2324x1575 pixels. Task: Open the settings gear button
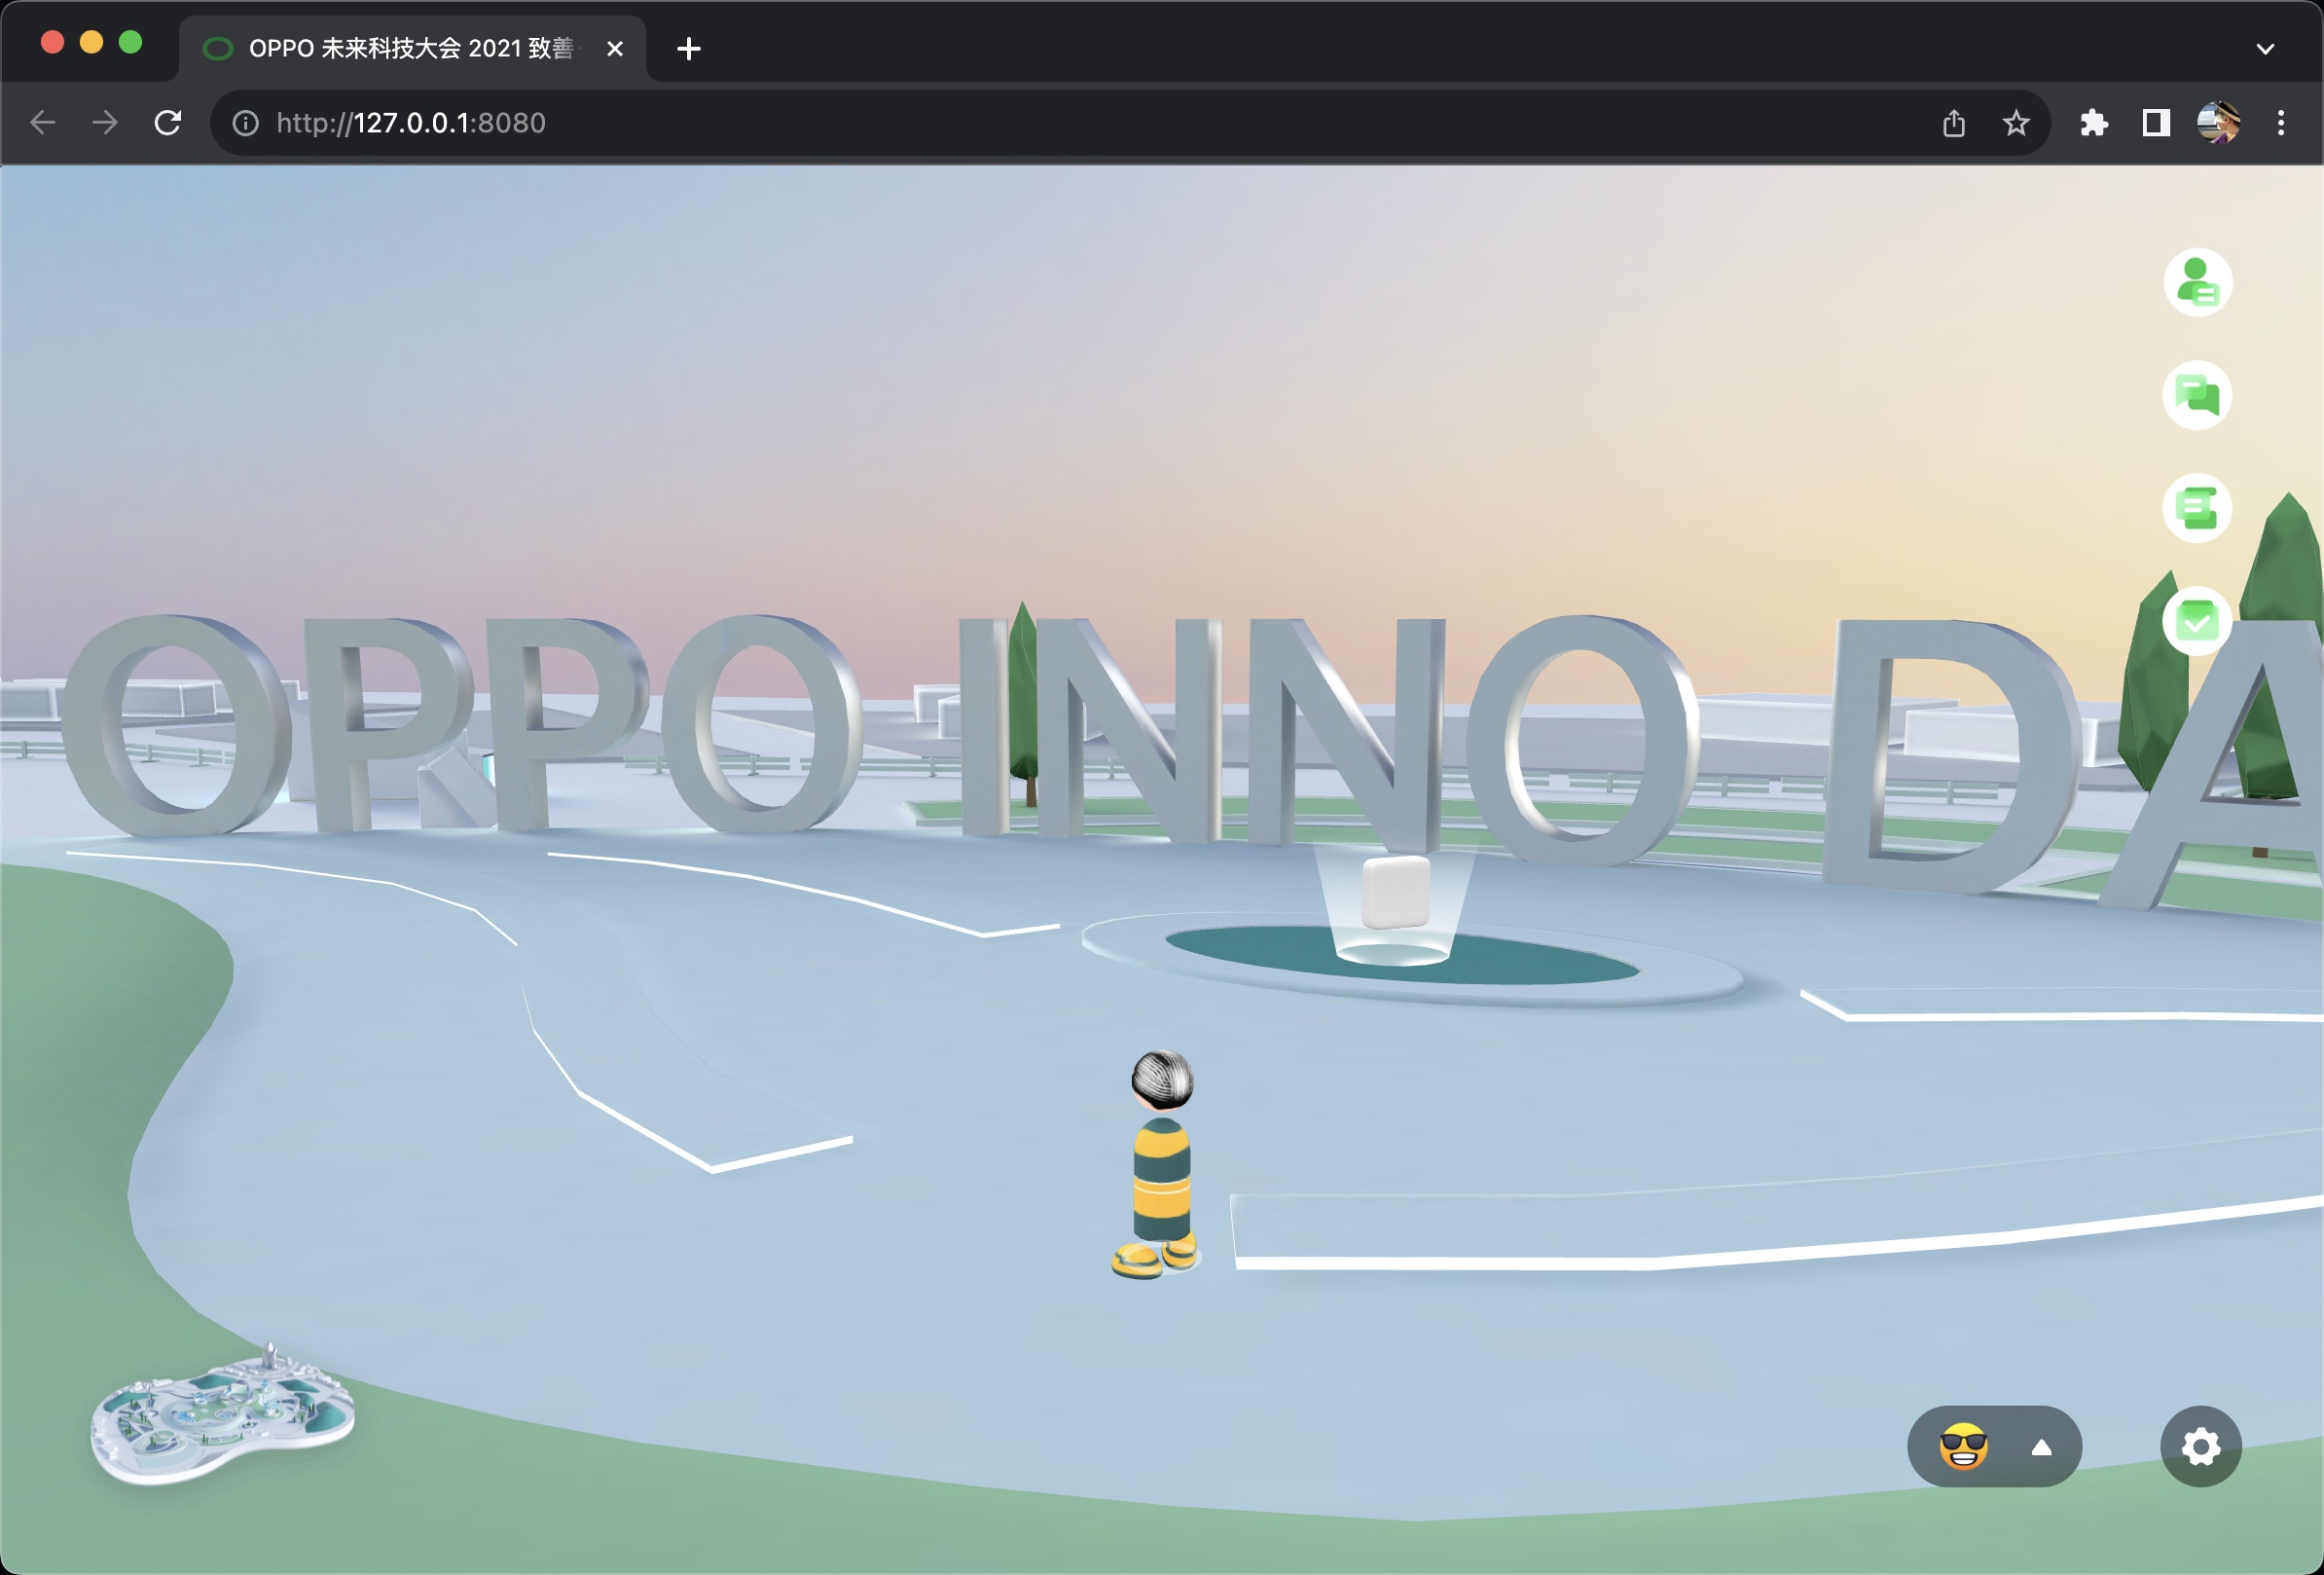pyautogui.click(x=2200, y=1446)
